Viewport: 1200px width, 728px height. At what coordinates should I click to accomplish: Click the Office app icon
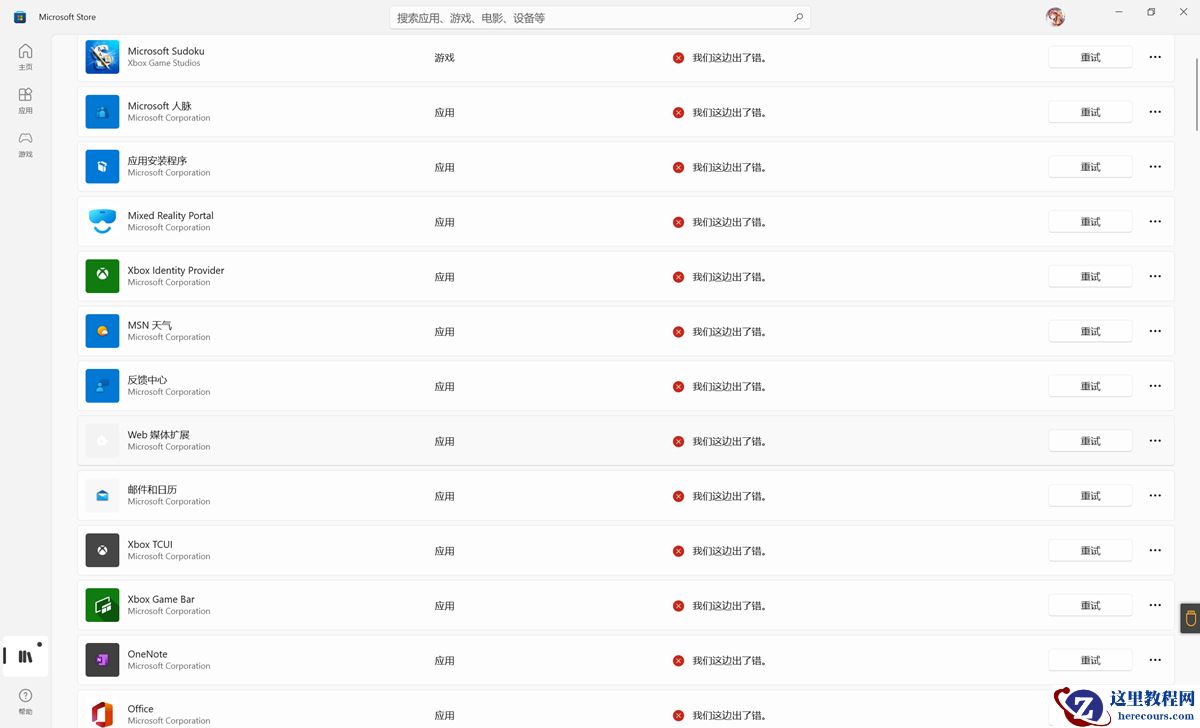click(x=102, y=715)
